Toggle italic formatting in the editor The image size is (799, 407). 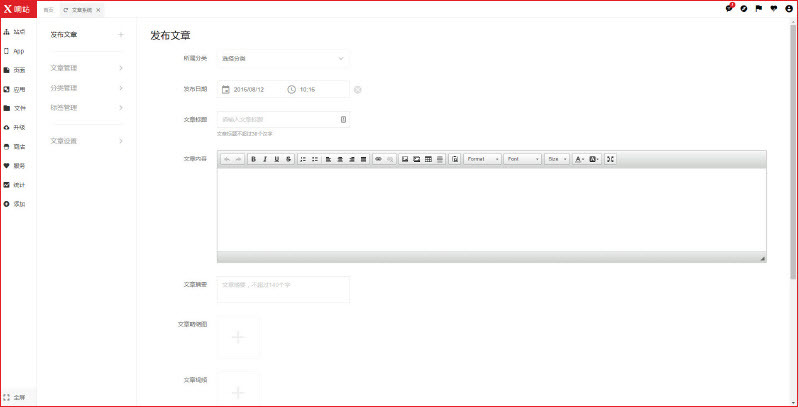(265, 159)
